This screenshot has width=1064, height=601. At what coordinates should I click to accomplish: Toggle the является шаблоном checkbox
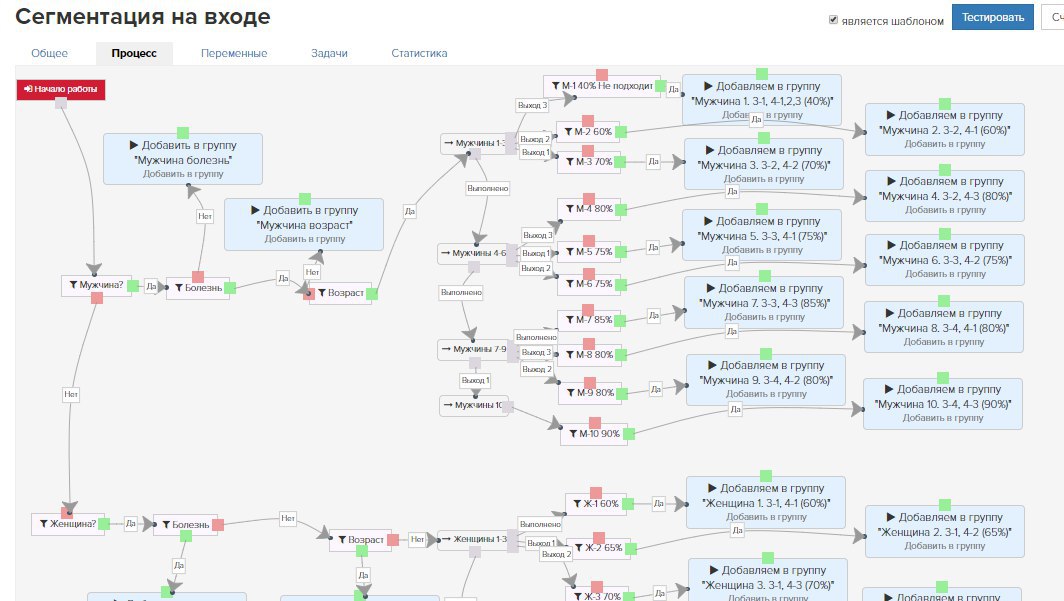click(833, 20)
